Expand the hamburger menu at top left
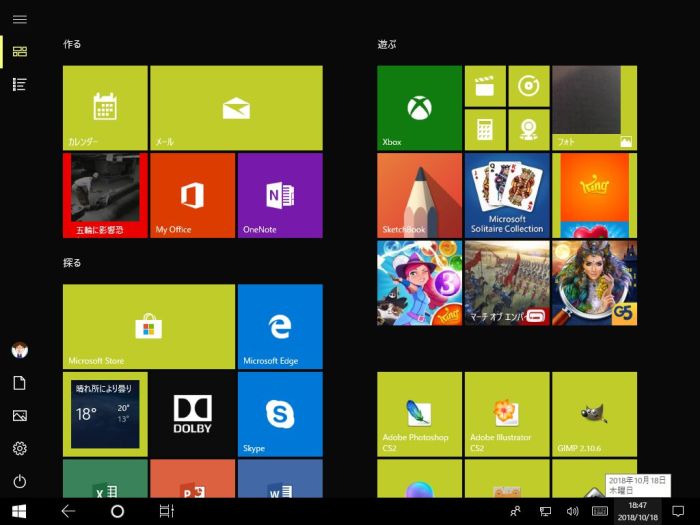Viewport: 700px width, 525px height. (19, 19)
